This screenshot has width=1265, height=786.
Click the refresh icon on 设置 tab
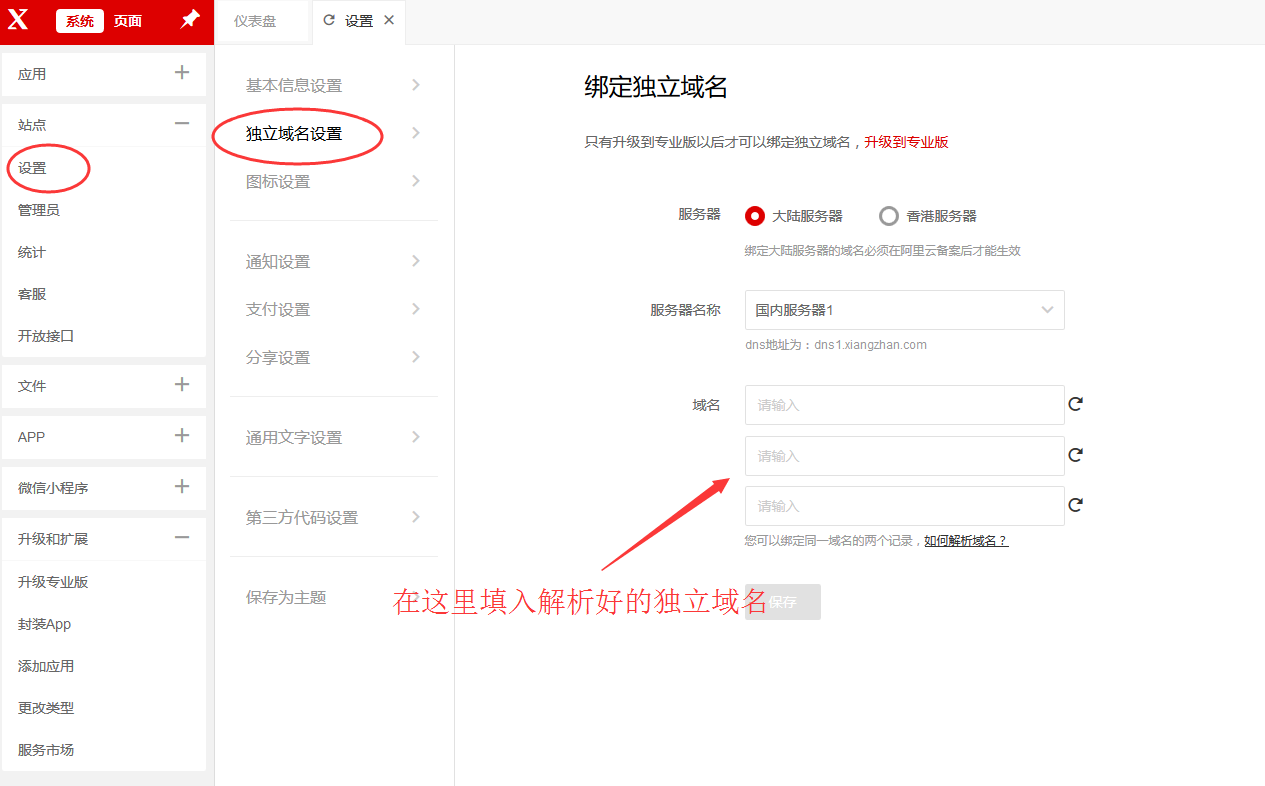pyautogui.click(x=329, y=20)
